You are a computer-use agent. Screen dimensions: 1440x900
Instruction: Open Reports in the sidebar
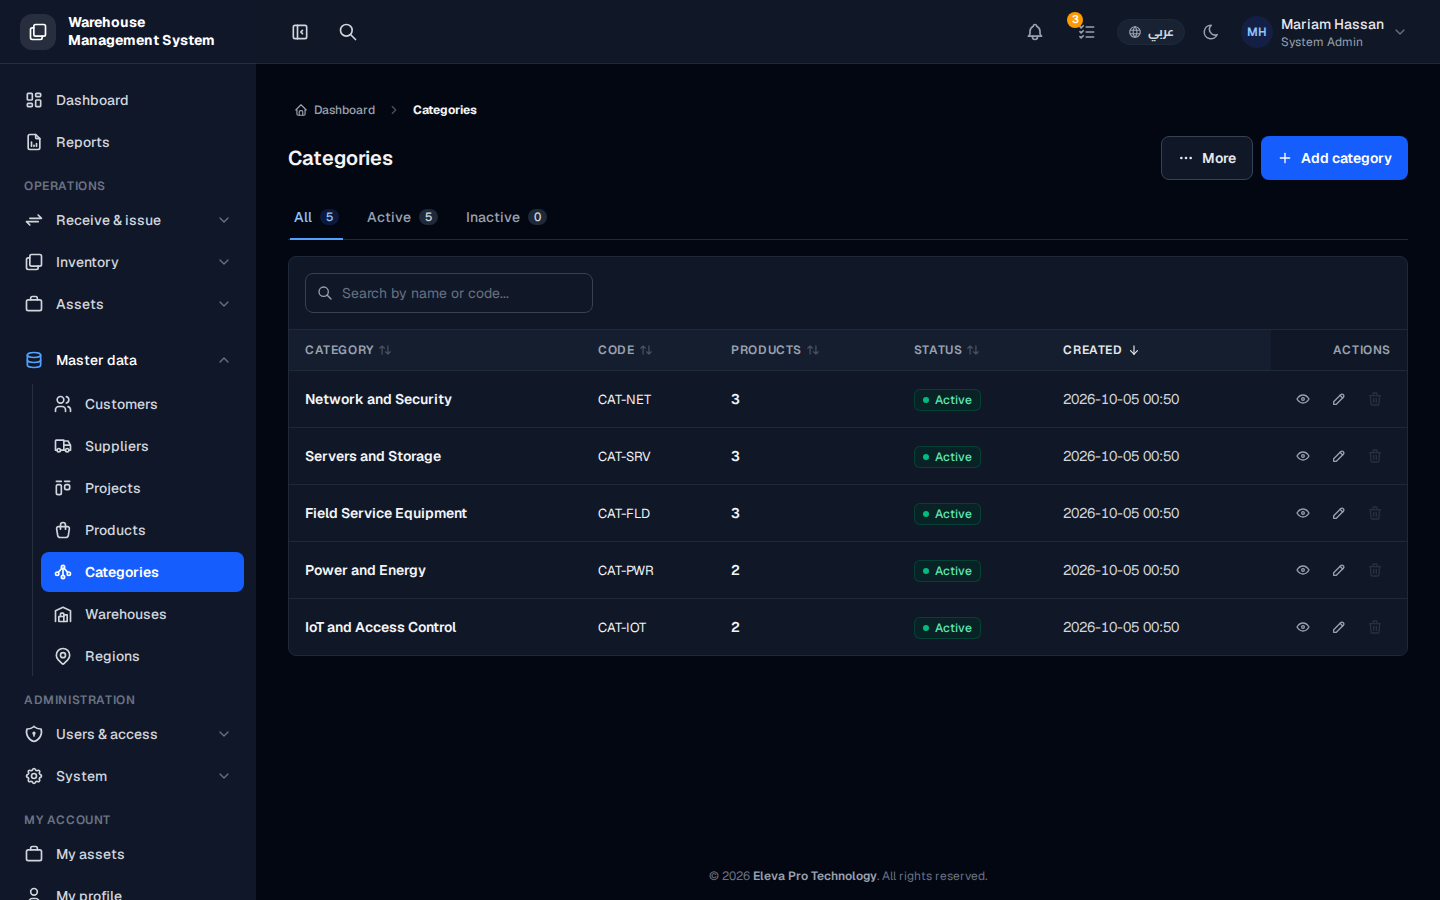click(128, 142)
